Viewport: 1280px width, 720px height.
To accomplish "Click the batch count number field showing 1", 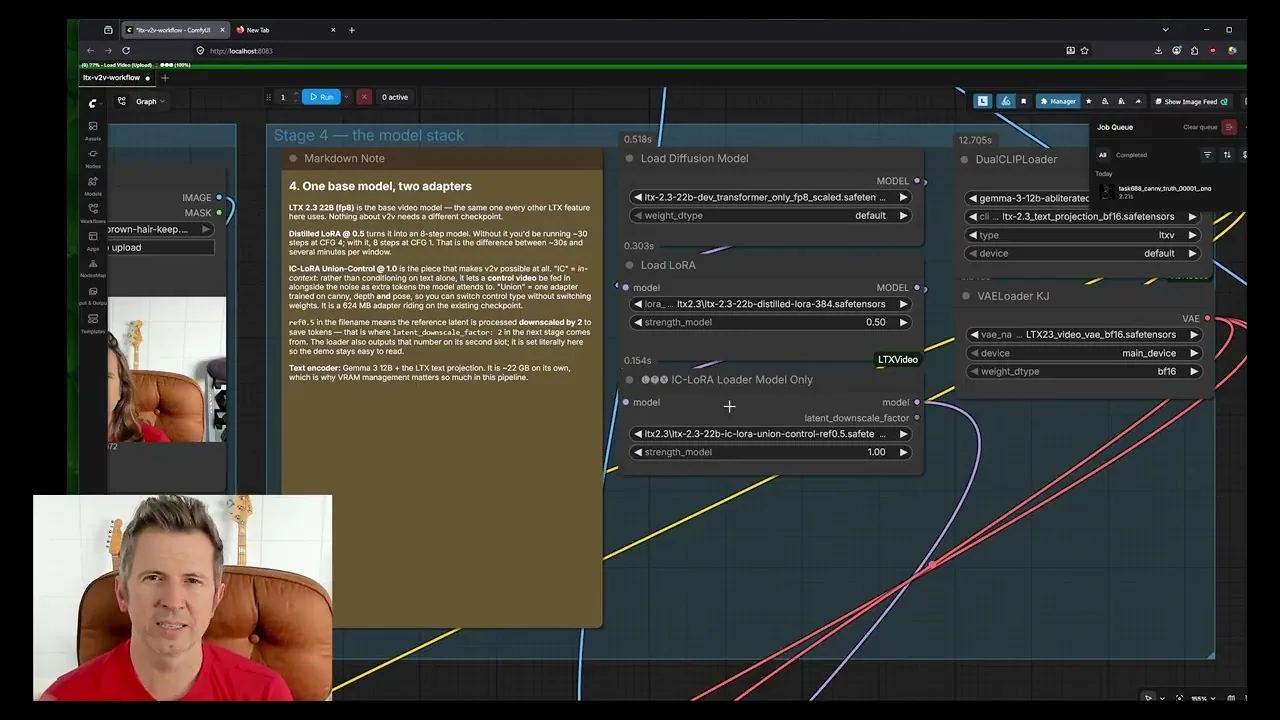I will pos(283,97).
